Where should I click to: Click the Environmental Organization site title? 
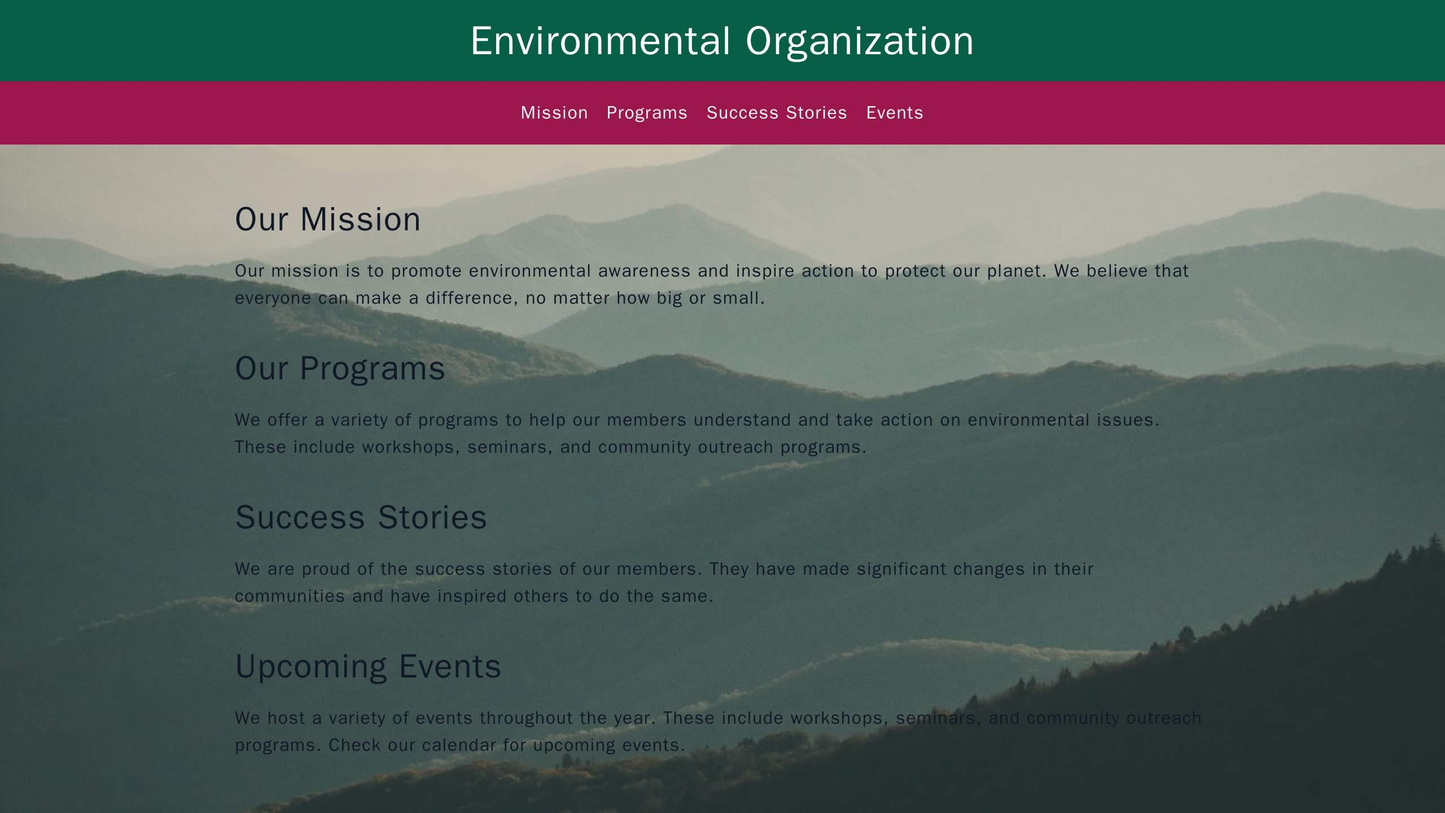[722, 42]
